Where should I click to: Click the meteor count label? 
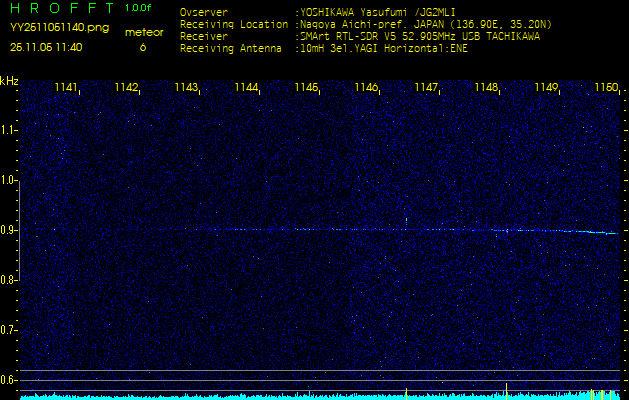(x=142, y=32)
